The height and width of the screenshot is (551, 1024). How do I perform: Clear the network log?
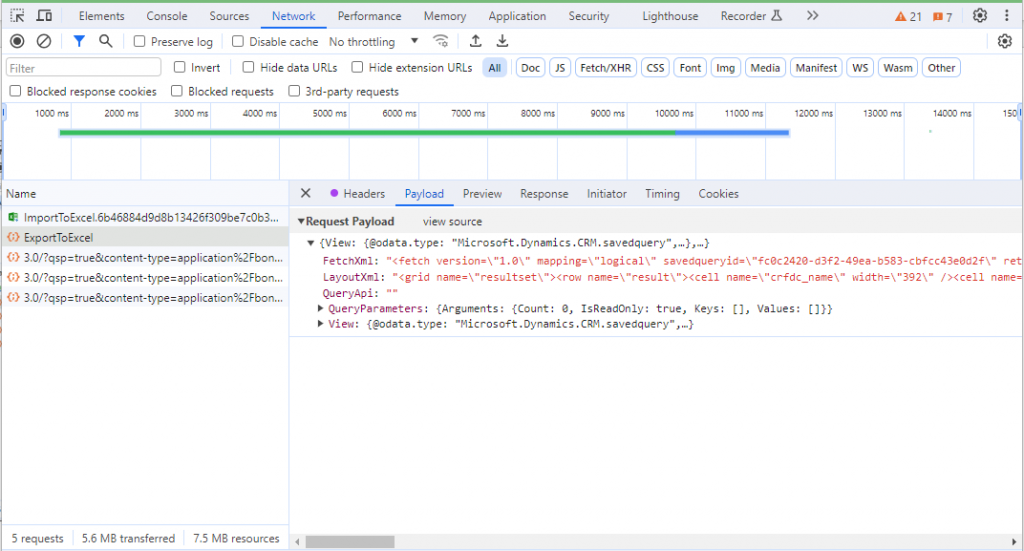click(x=44, y=41)
